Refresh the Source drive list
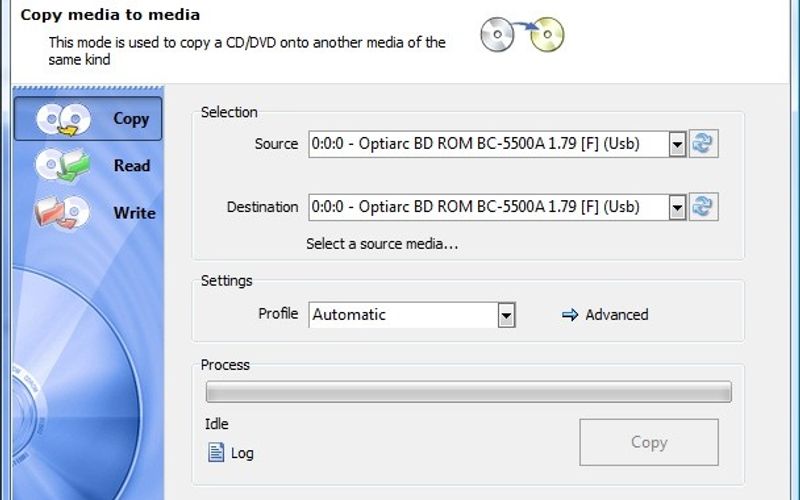 704,144
